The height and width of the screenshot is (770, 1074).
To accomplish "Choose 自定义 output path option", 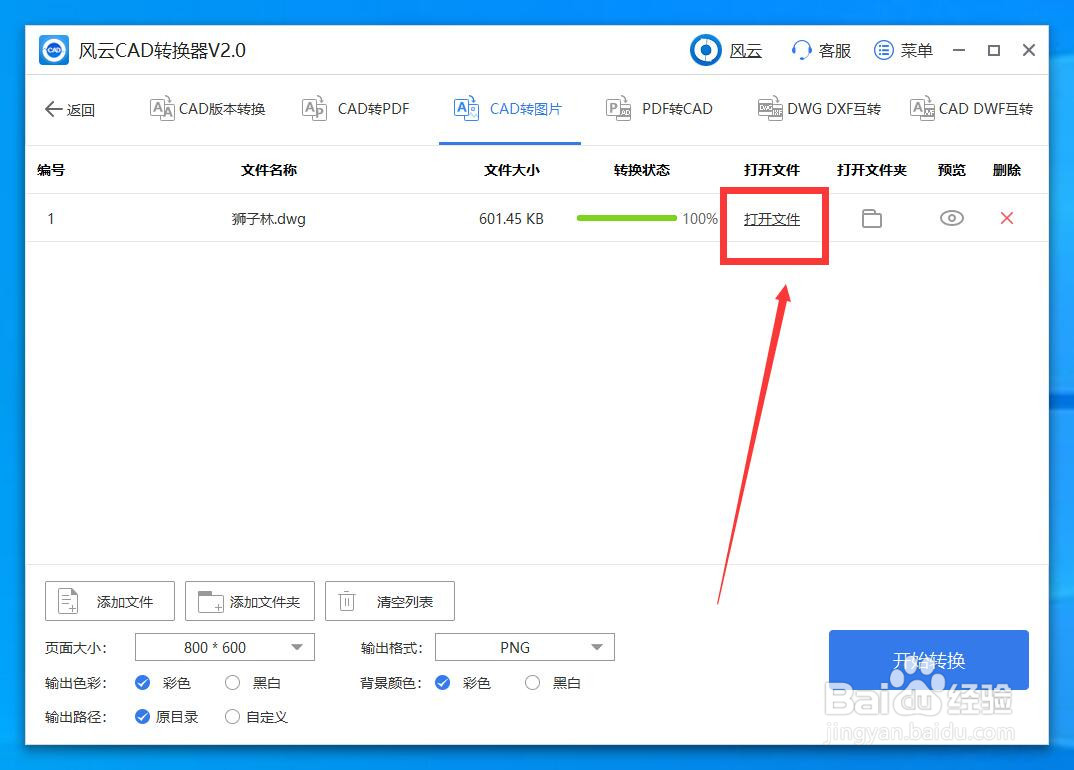I will (x=230, y=717).
